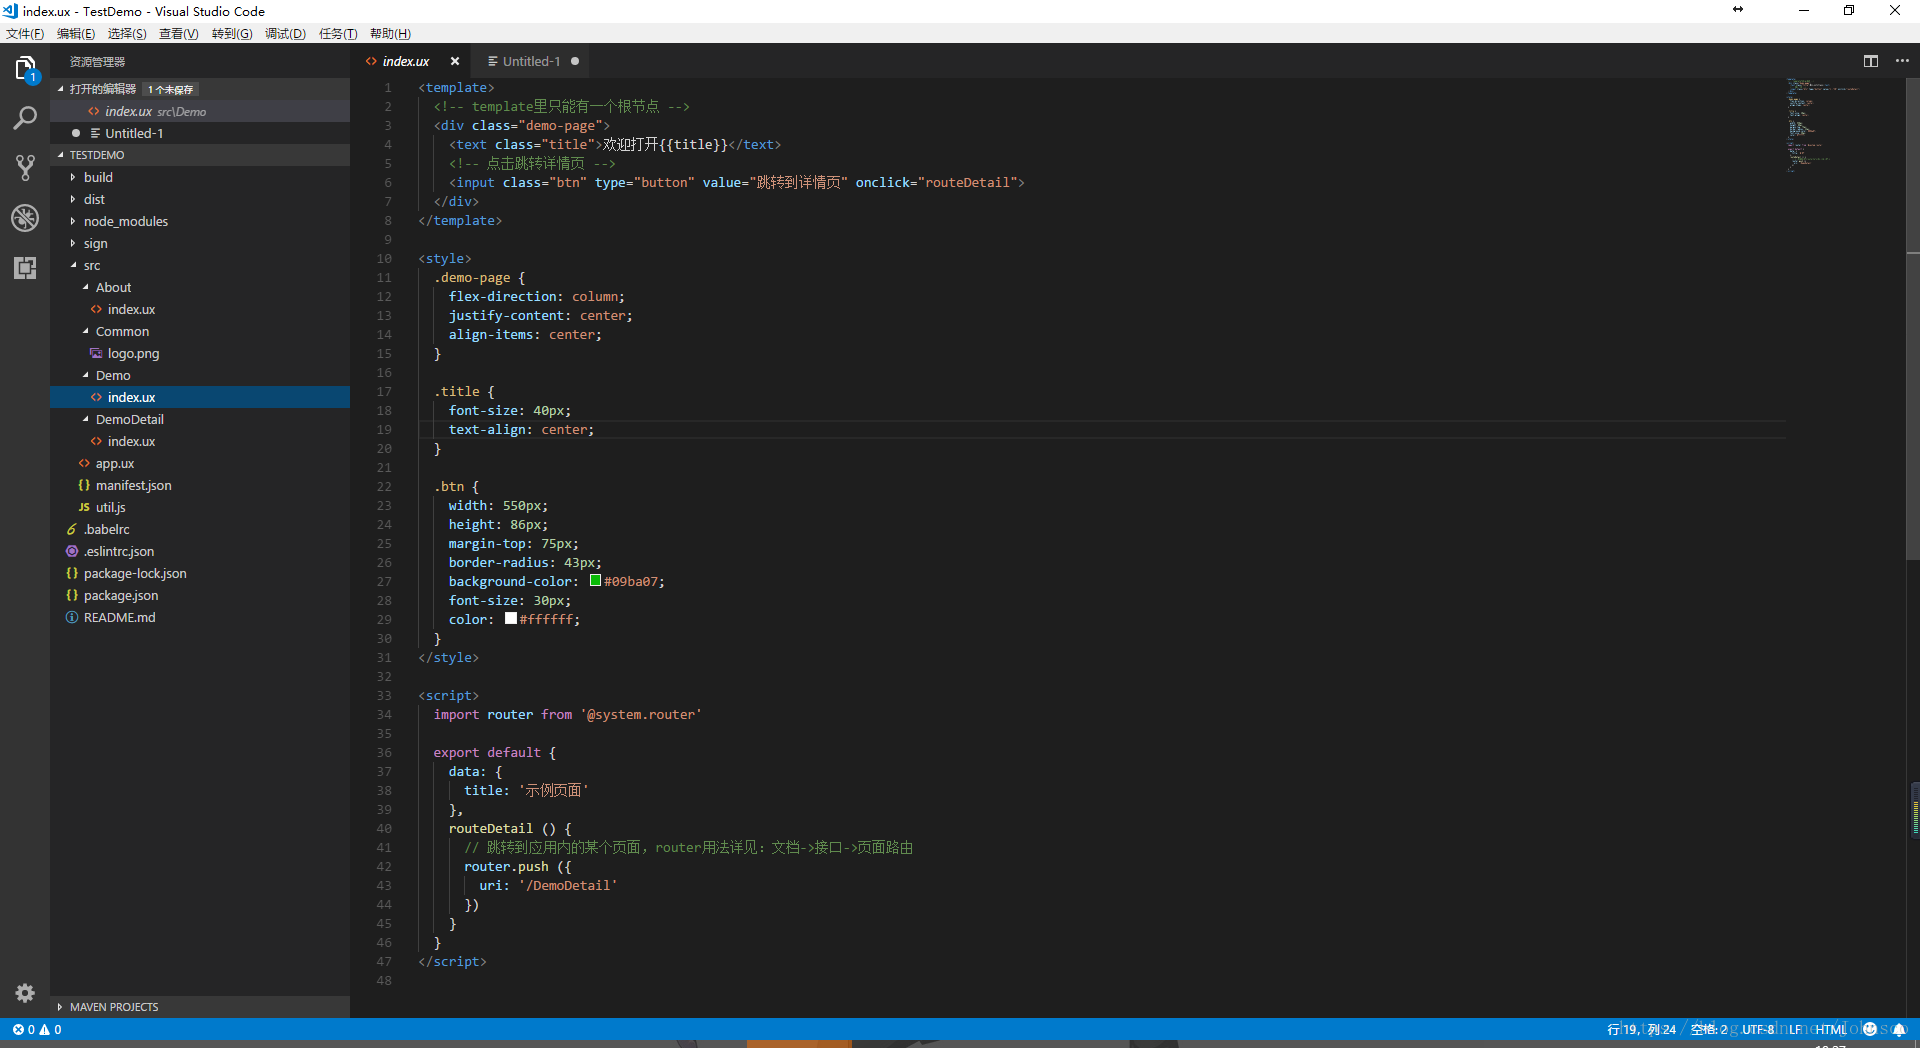
Task: Change file encoding UTF-8
Action: coord(1758,1029)
